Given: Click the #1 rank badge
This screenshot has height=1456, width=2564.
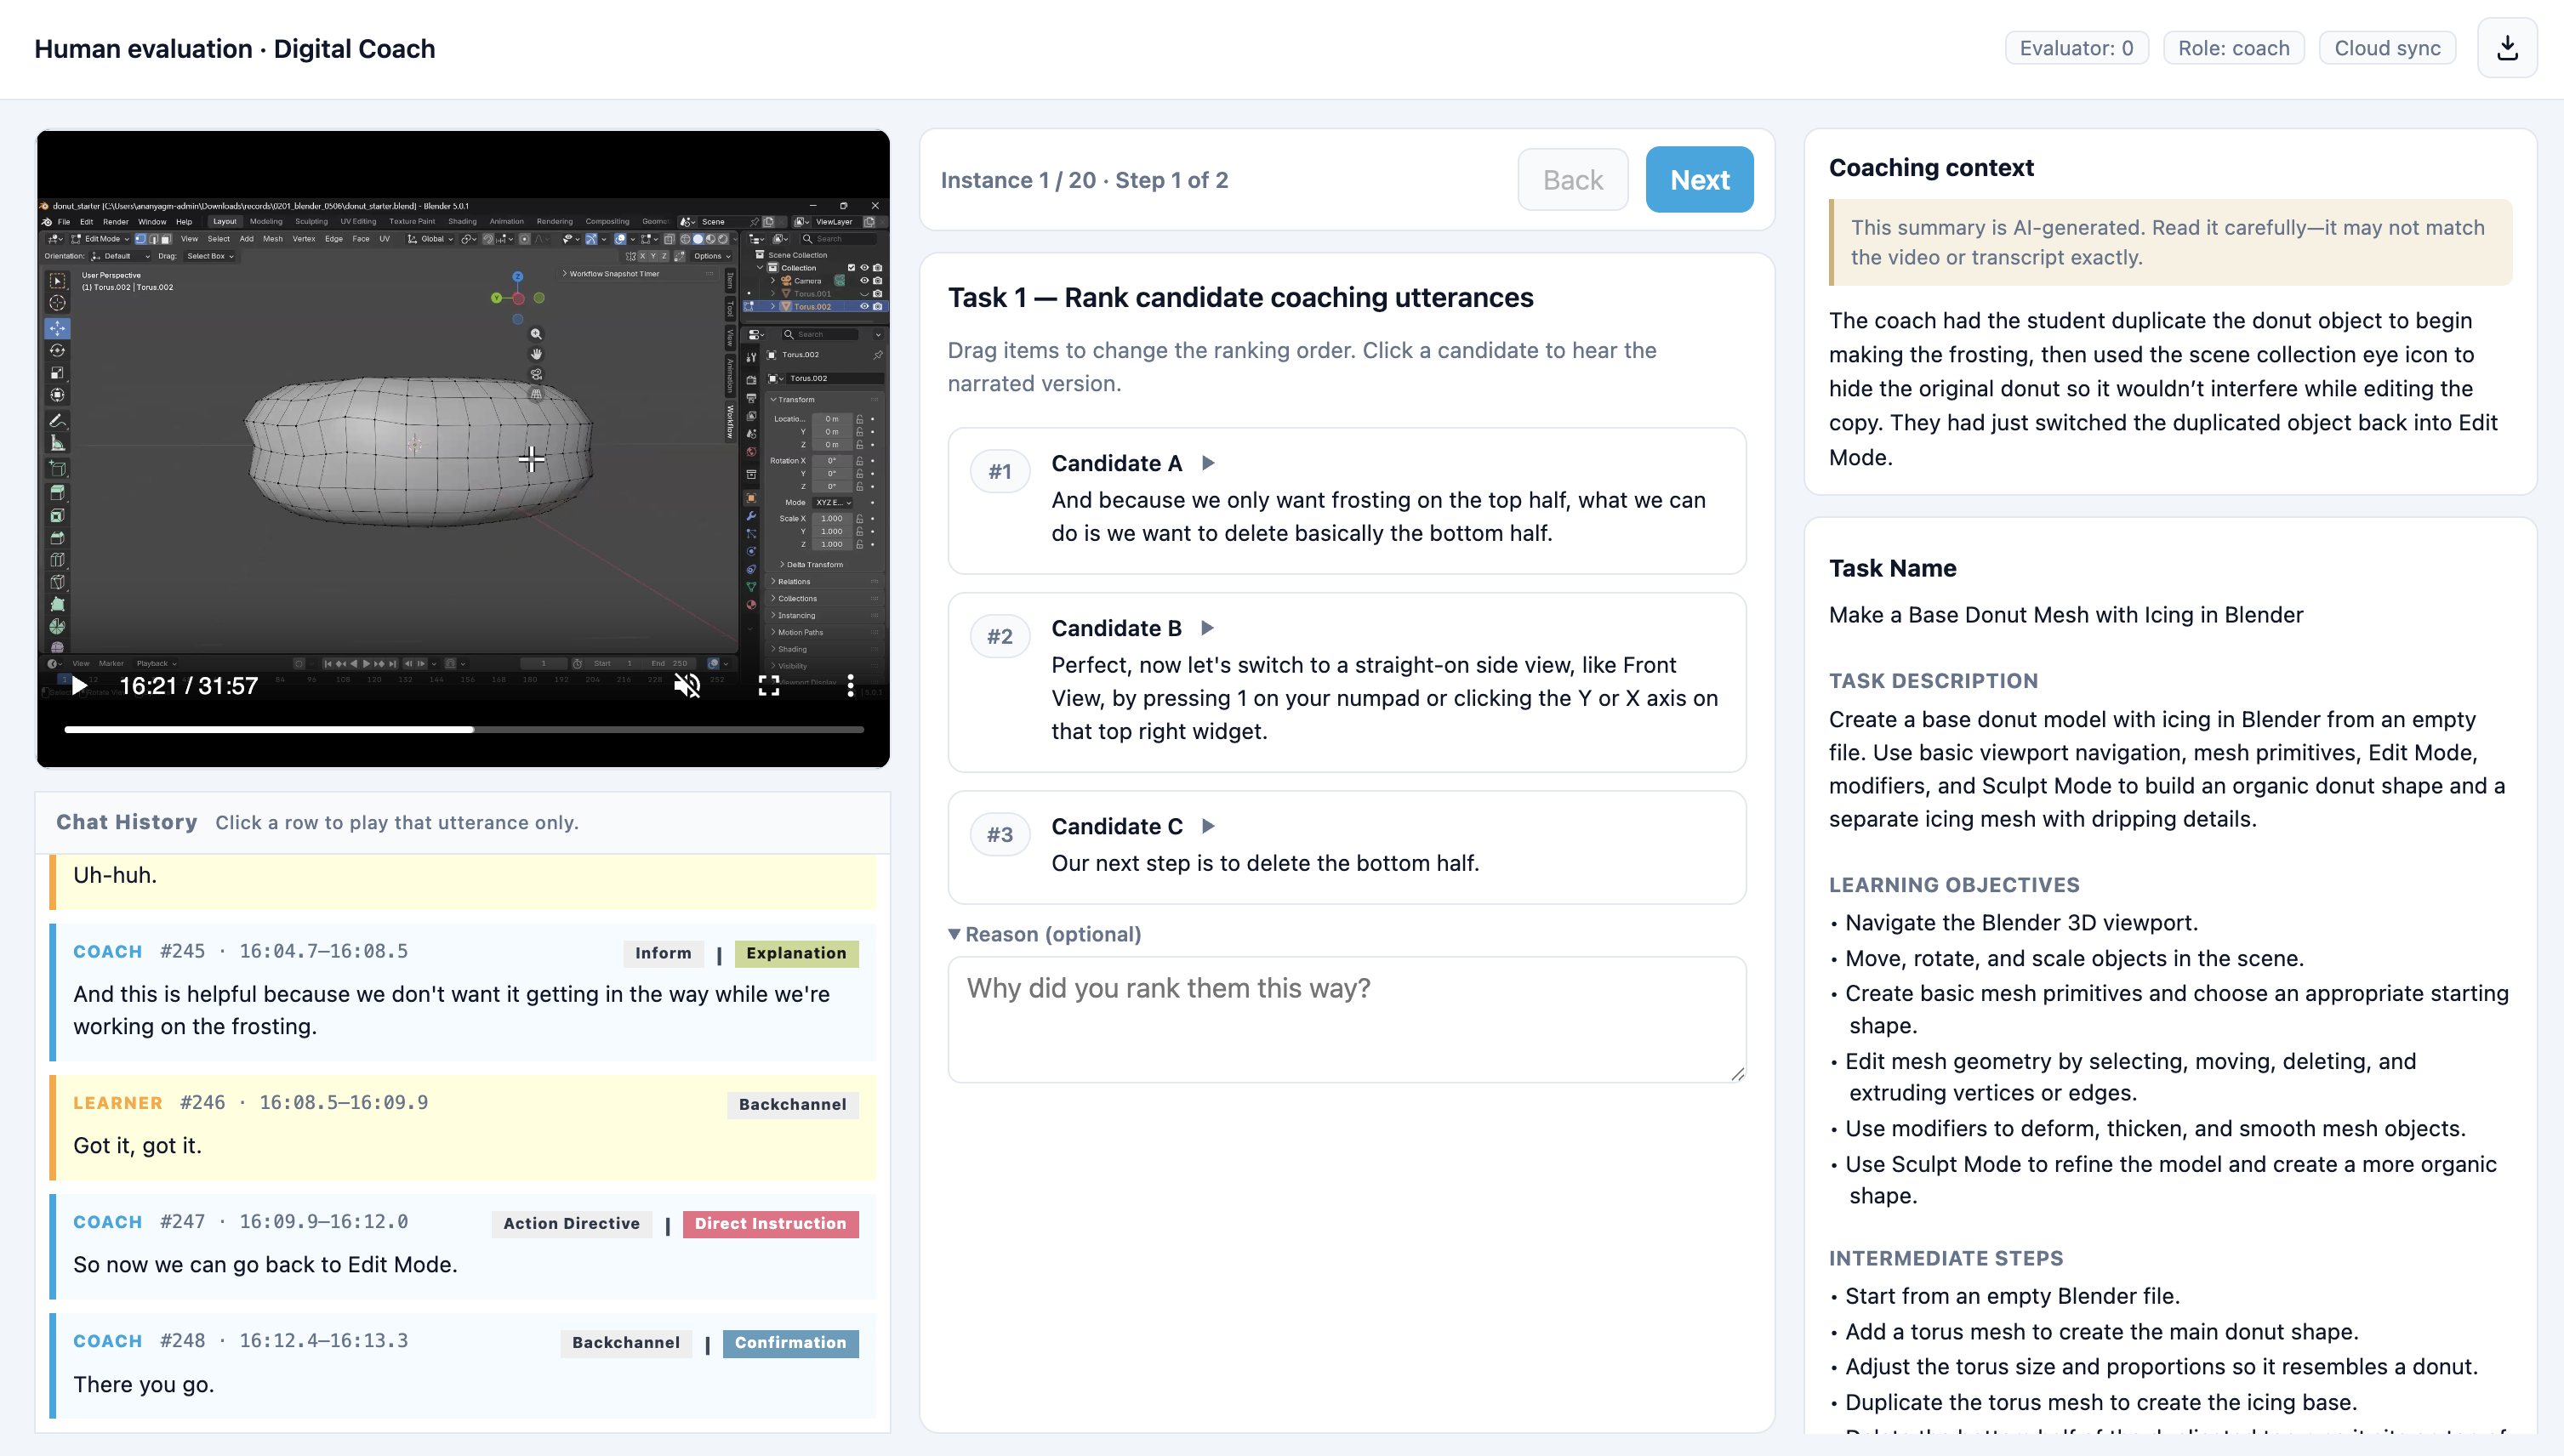Looking at the screenshot, I should coord(1000,472).
